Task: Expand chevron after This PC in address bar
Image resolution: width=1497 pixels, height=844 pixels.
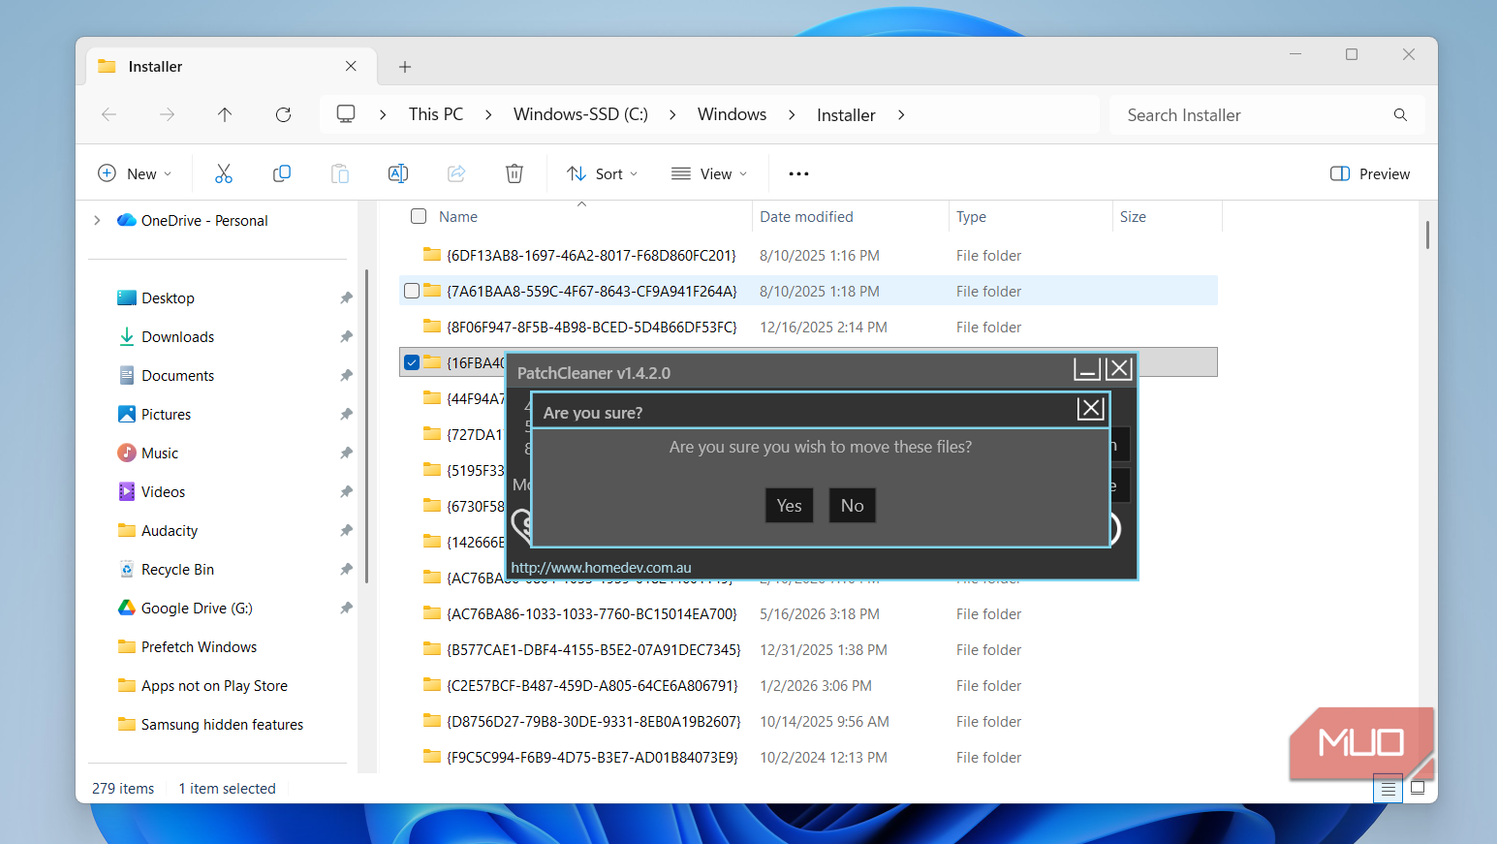Action: [488, 115]
